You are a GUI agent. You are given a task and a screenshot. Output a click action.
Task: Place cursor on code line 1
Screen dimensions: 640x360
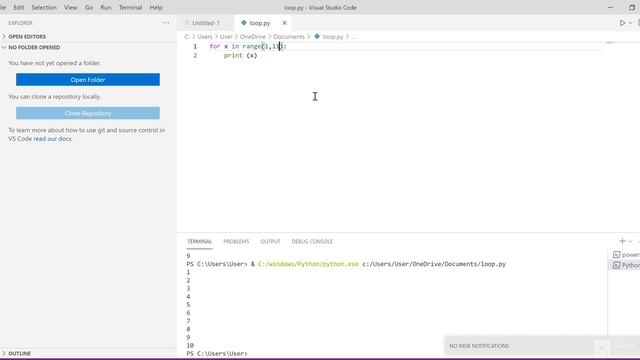248,47
